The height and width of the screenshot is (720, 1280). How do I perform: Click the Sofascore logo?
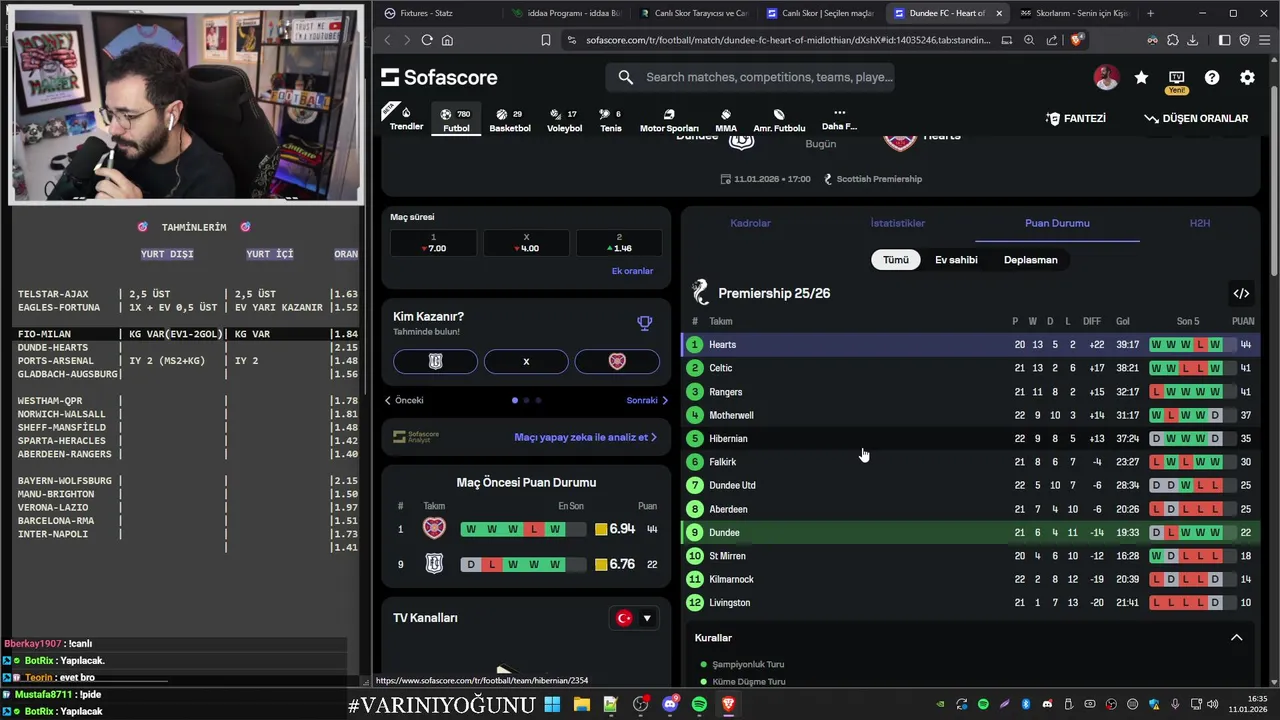pos(439,77)
